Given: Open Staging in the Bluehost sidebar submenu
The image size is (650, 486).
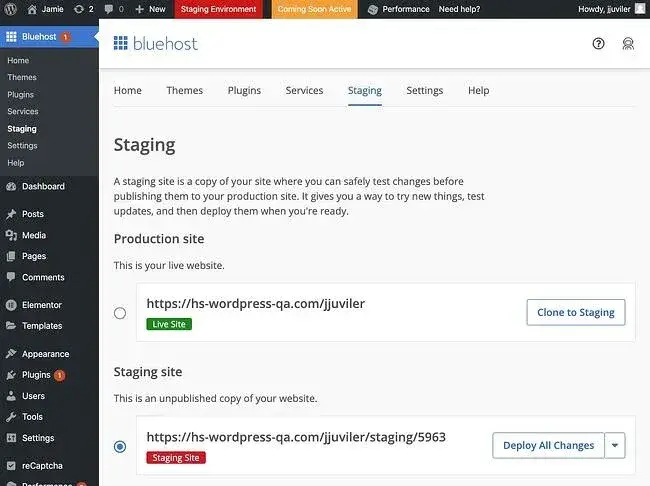Looking at the screenshot, I should [x=22, y=129].
